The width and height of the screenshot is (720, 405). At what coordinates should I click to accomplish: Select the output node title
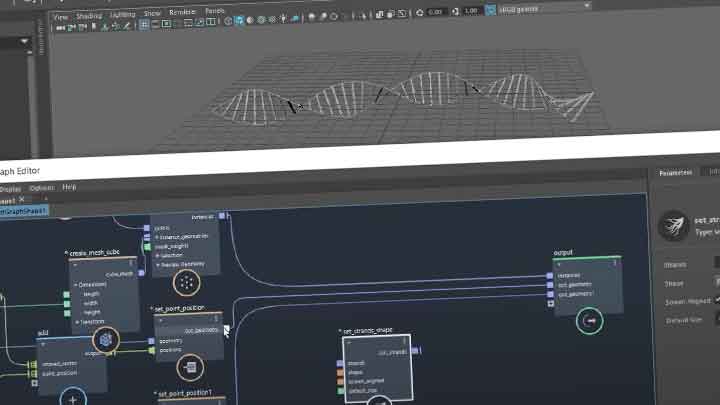(x=563, y=253)
